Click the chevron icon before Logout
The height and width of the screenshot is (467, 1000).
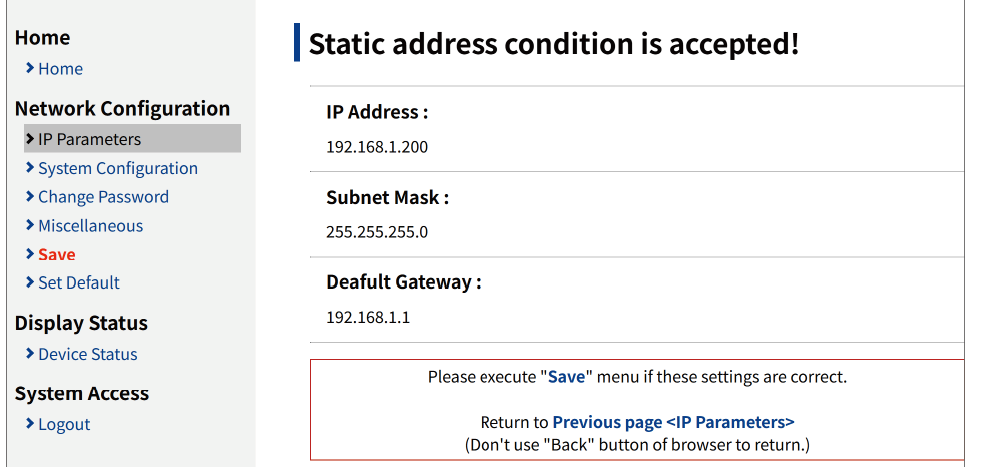[30, 424]
